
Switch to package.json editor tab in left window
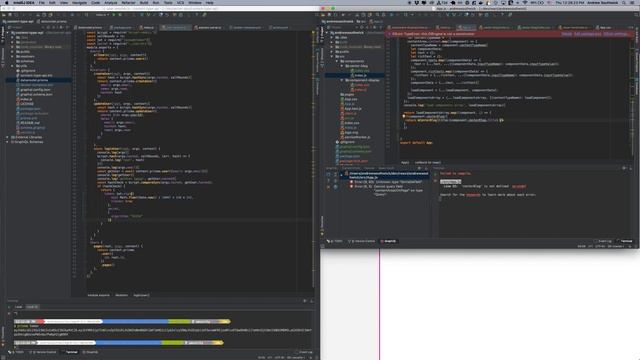tap(122, 28)
